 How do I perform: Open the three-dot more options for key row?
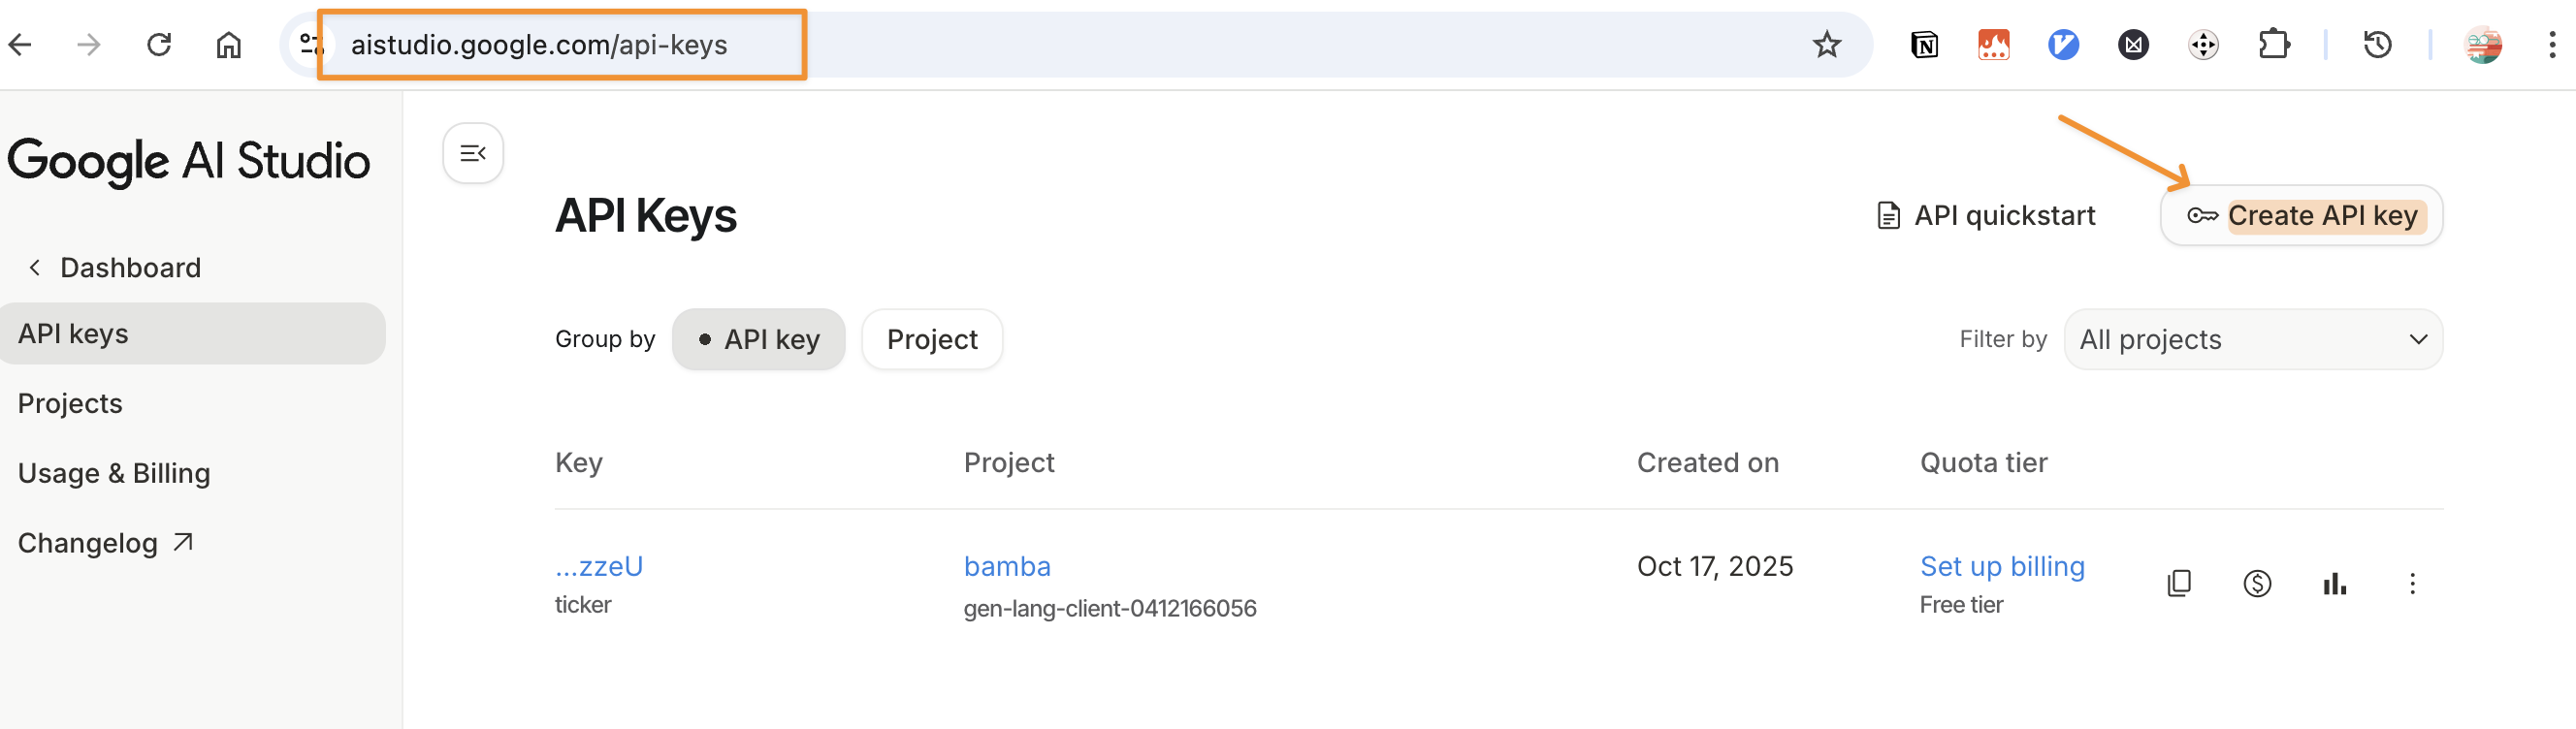pyautogui.click(x=2412, y=583)
